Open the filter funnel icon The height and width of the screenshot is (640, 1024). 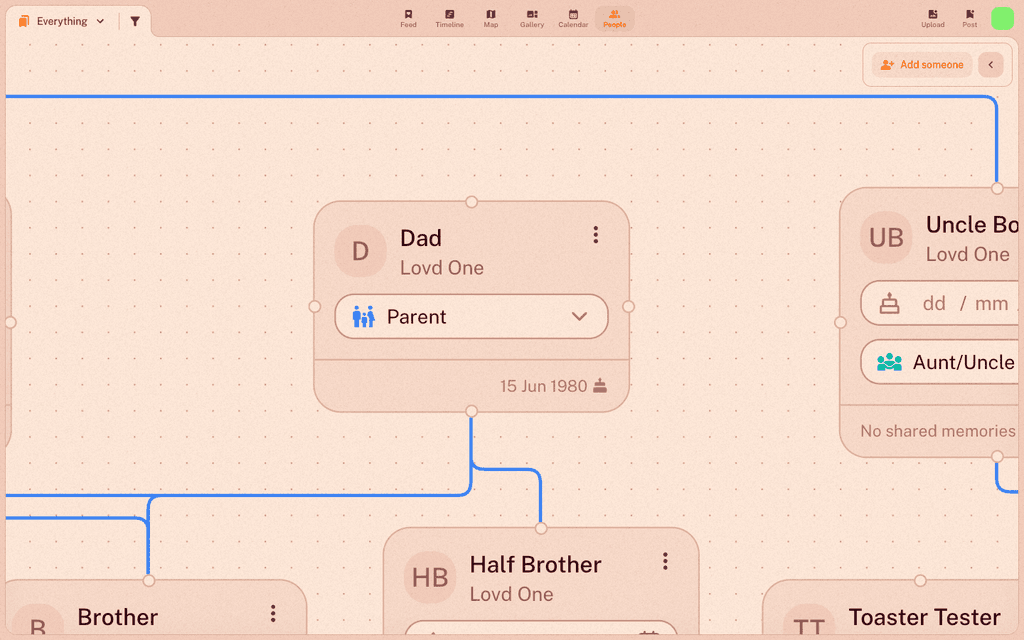[135, 22]
